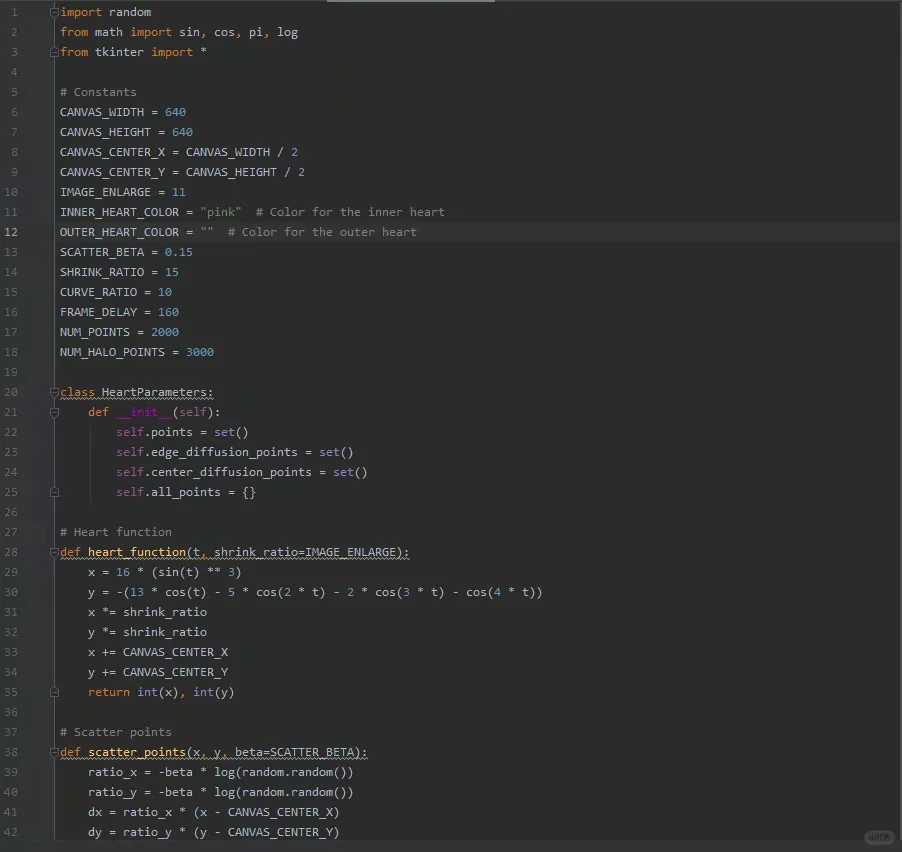Click 'y *= shrink_ratio' line
The image size is (902, 852).
coord(147,632)
